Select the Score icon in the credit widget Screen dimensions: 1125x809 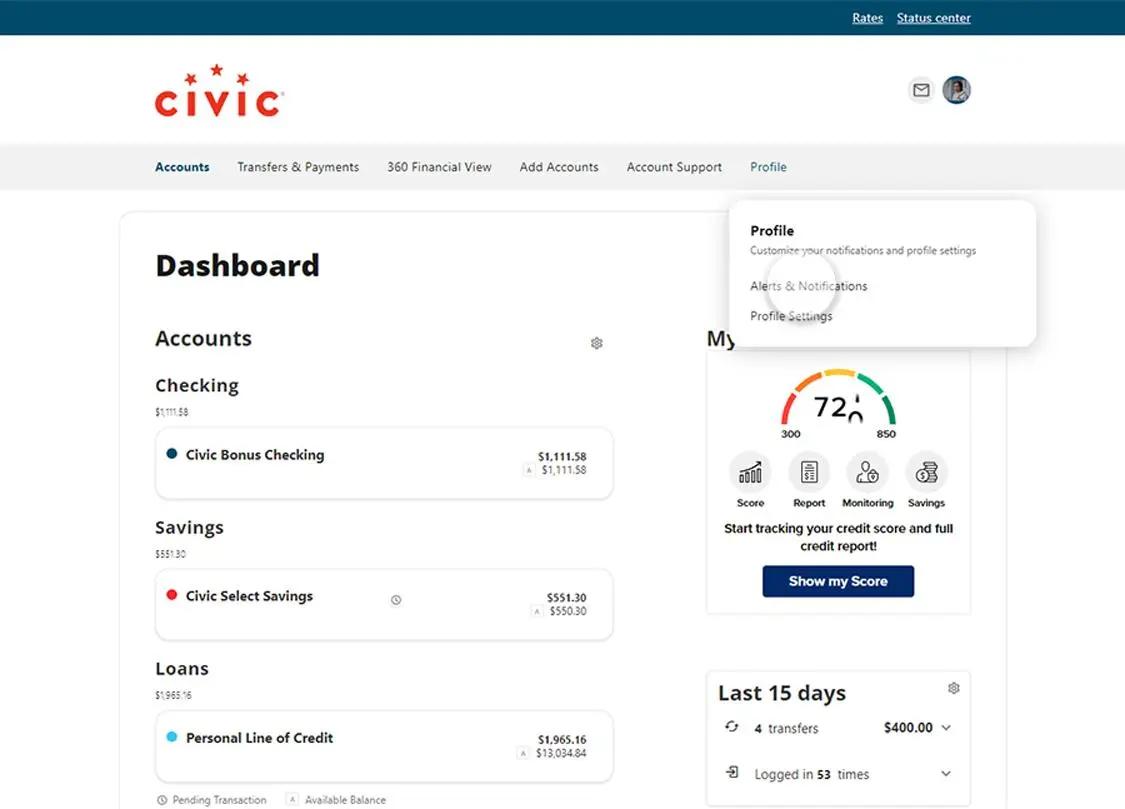[750, 473]
